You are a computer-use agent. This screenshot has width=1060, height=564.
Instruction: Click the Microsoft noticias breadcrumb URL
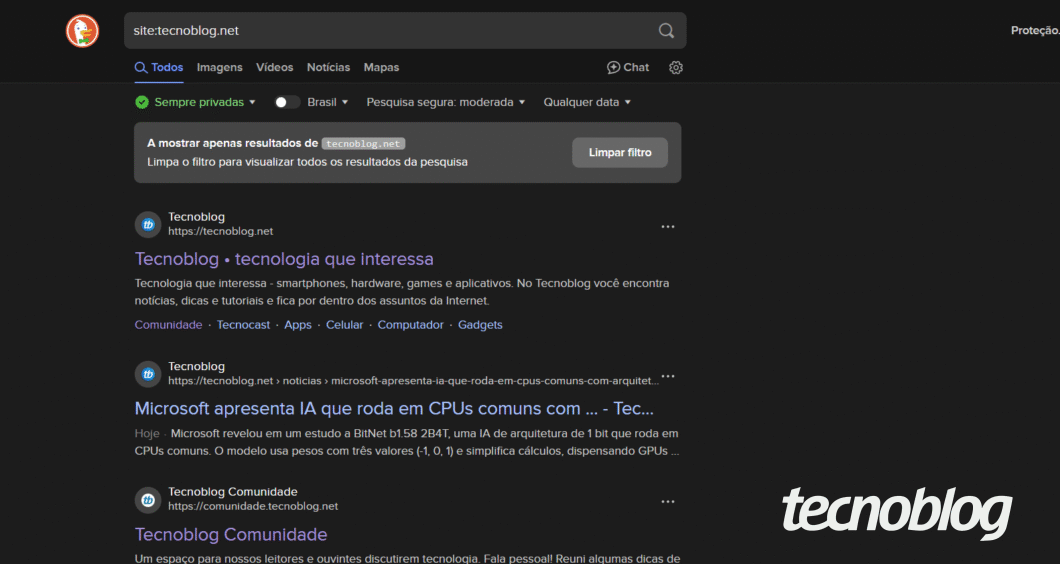pyautogui.click(x=414, y=381)
